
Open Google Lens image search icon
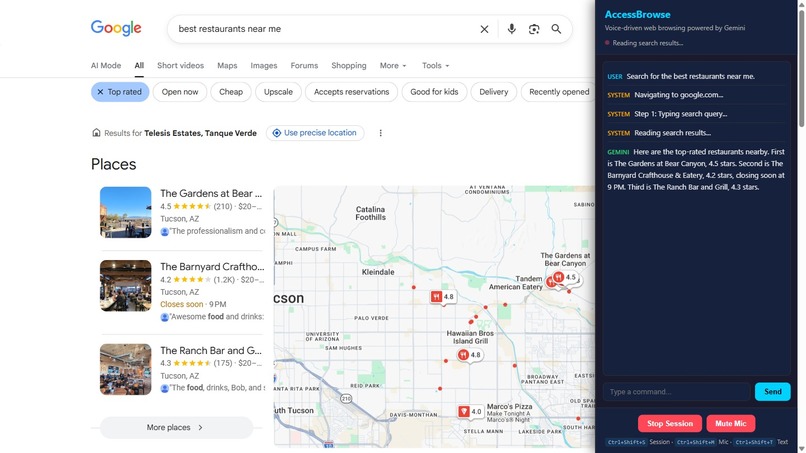point(534,29)
